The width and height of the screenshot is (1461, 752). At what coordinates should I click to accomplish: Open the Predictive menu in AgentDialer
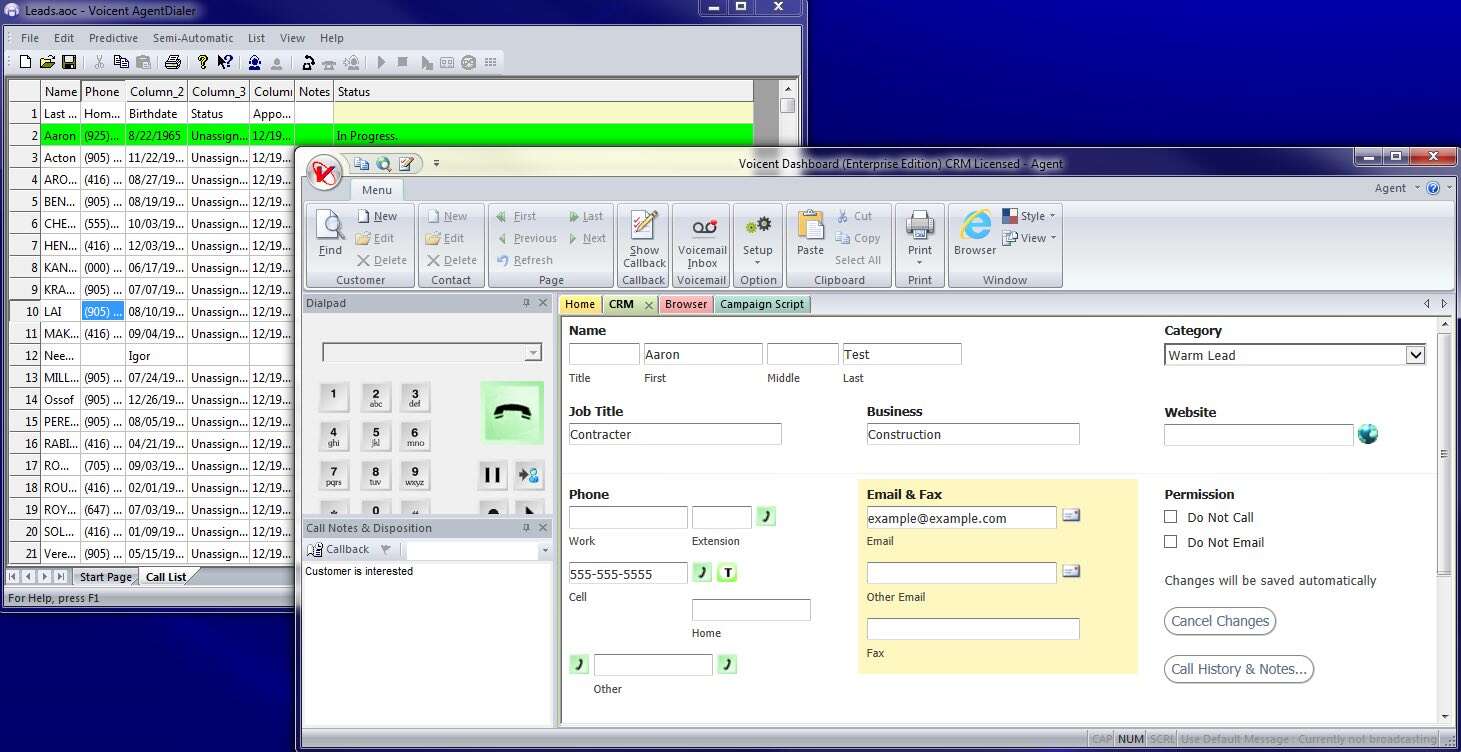(113, 38)
